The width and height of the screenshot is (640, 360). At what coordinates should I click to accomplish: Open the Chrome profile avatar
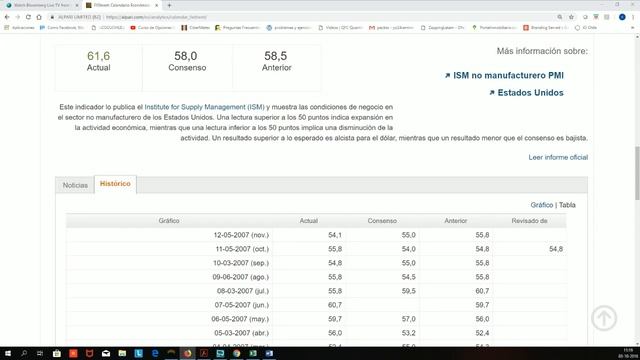pyautogui.click(x=622, y=17)
